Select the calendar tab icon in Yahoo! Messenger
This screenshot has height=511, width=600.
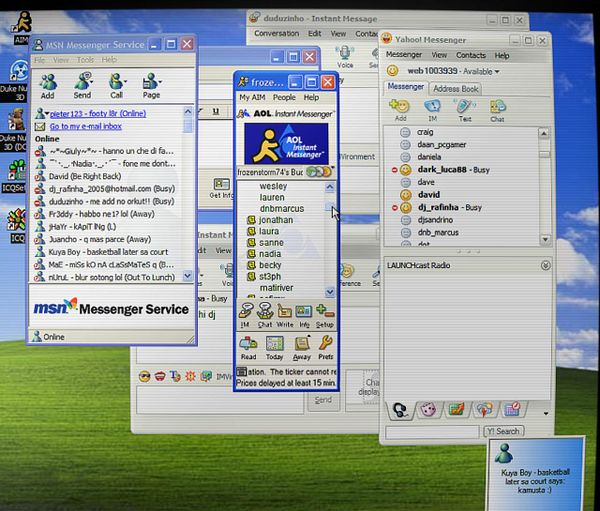(x=512, y=409)
